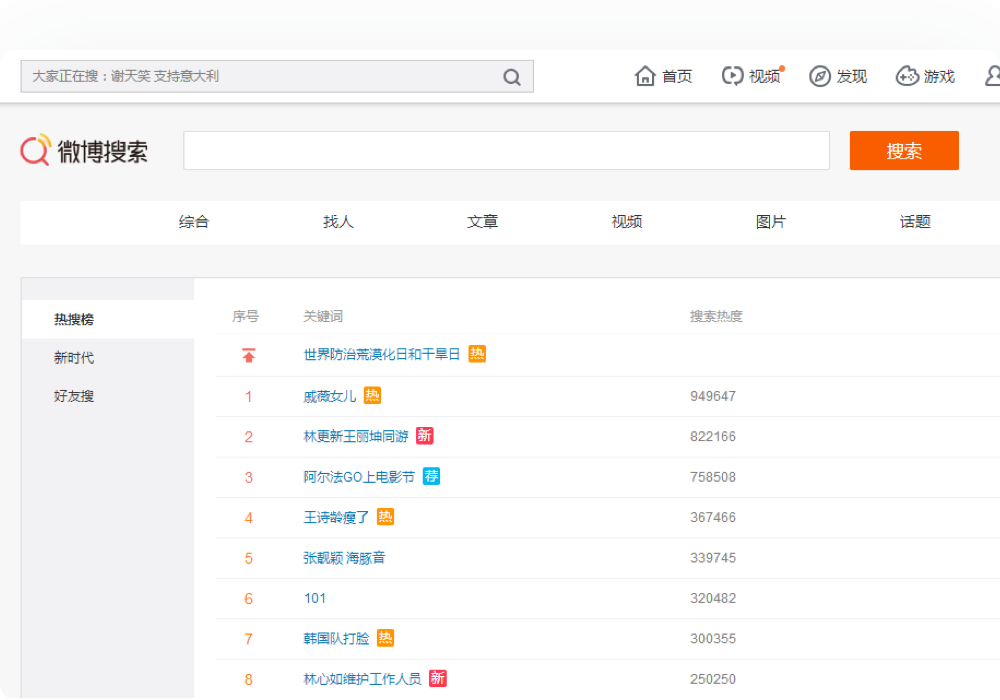Click the 热 badge beside 戚薇女儿
Viewport: 1000px width, 700px height.
(x=372, y=395)
